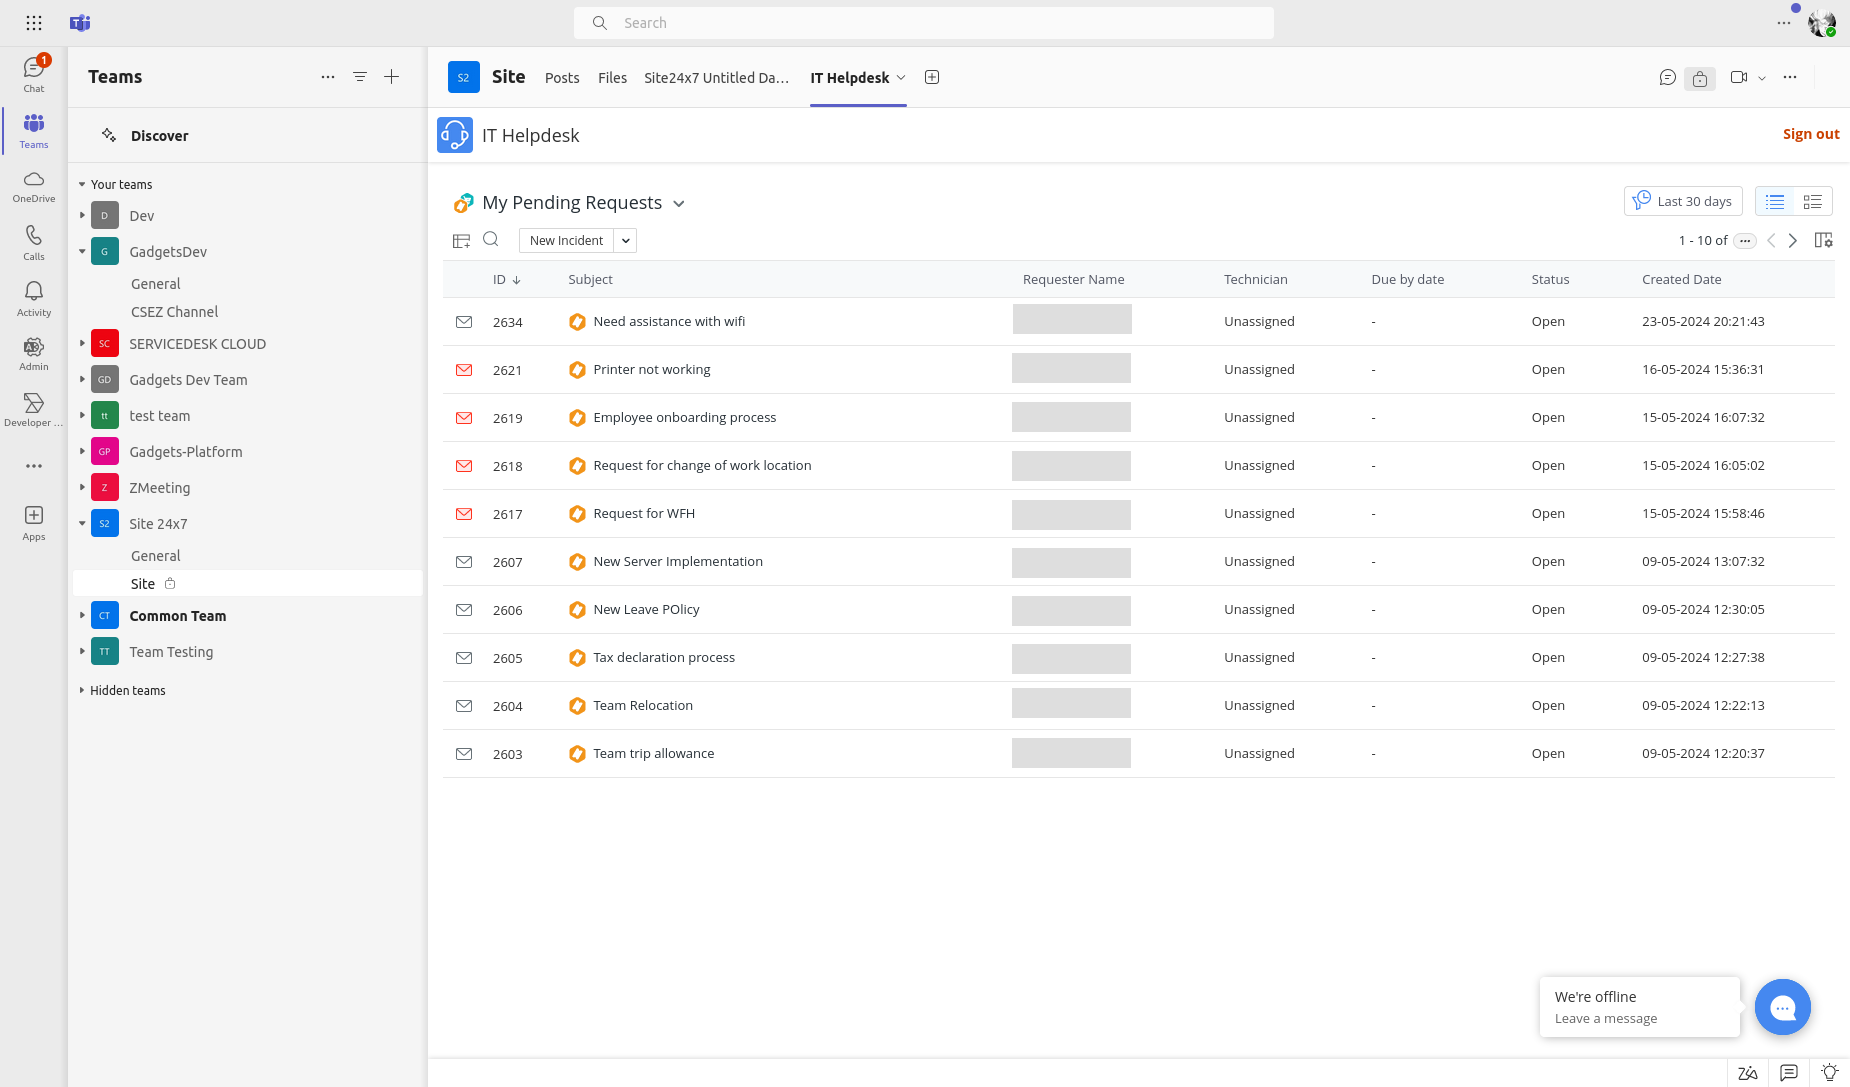The height and width of the screenshot is (1087, 1850).
Task: Open the Activity bell feed
Action: click(34, 298)
